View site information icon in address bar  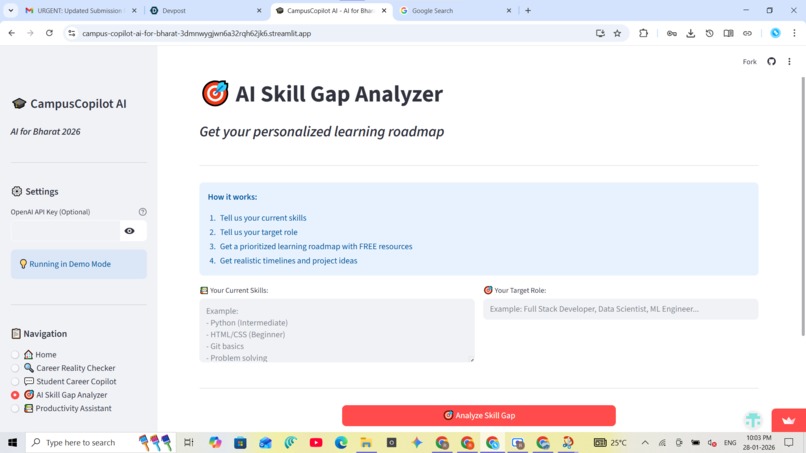(x=71, y=33)
